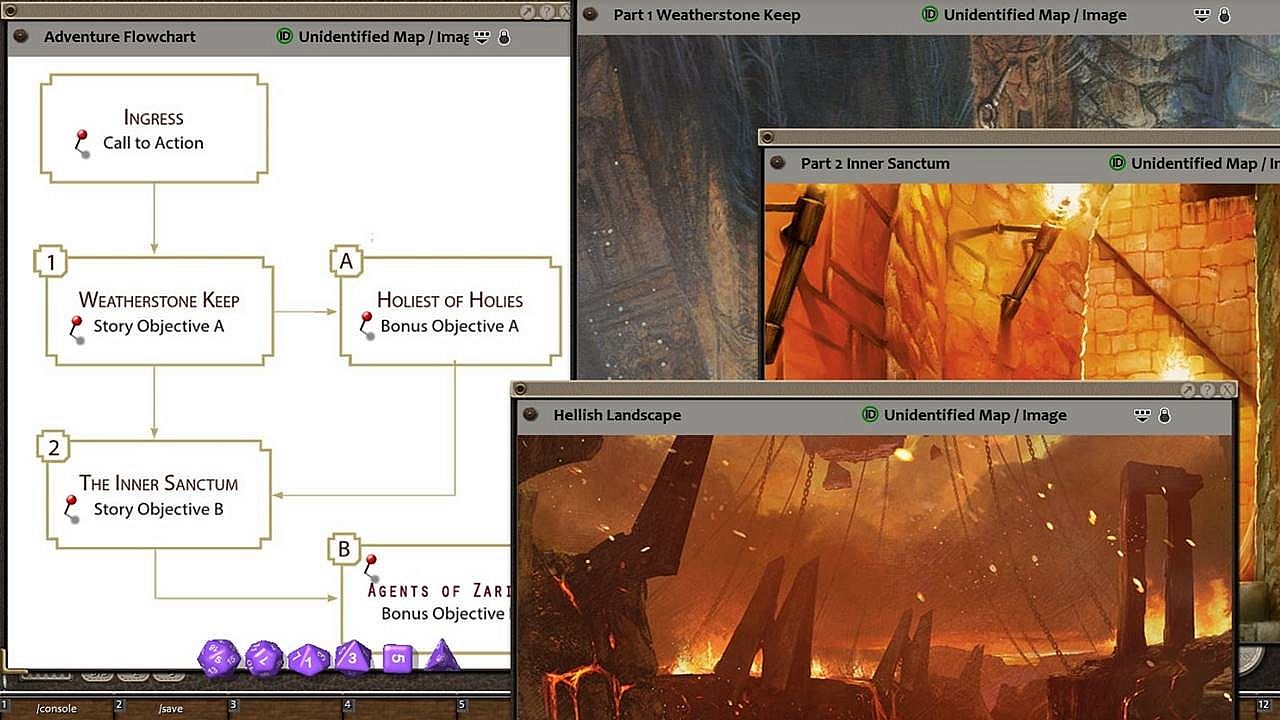Click the 'Ingress' flowchart title

(x=154, y=118)
